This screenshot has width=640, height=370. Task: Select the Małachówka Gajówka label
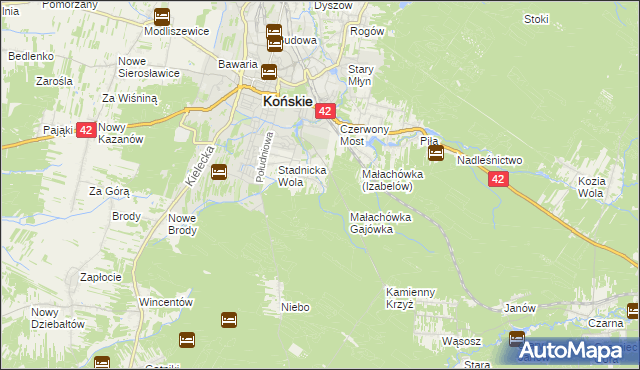point(380,223)
